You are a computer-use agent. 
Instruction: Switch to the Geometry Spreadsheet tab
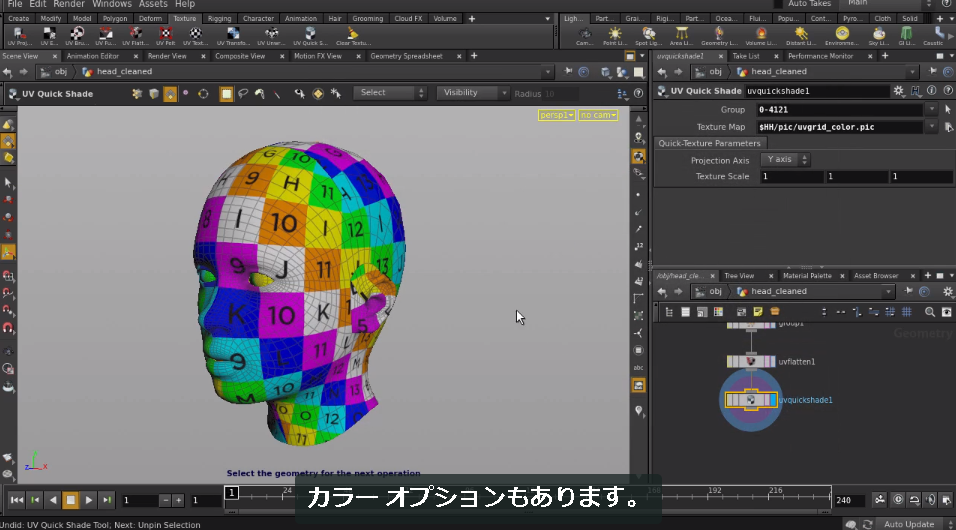click(x=406, y=56)
